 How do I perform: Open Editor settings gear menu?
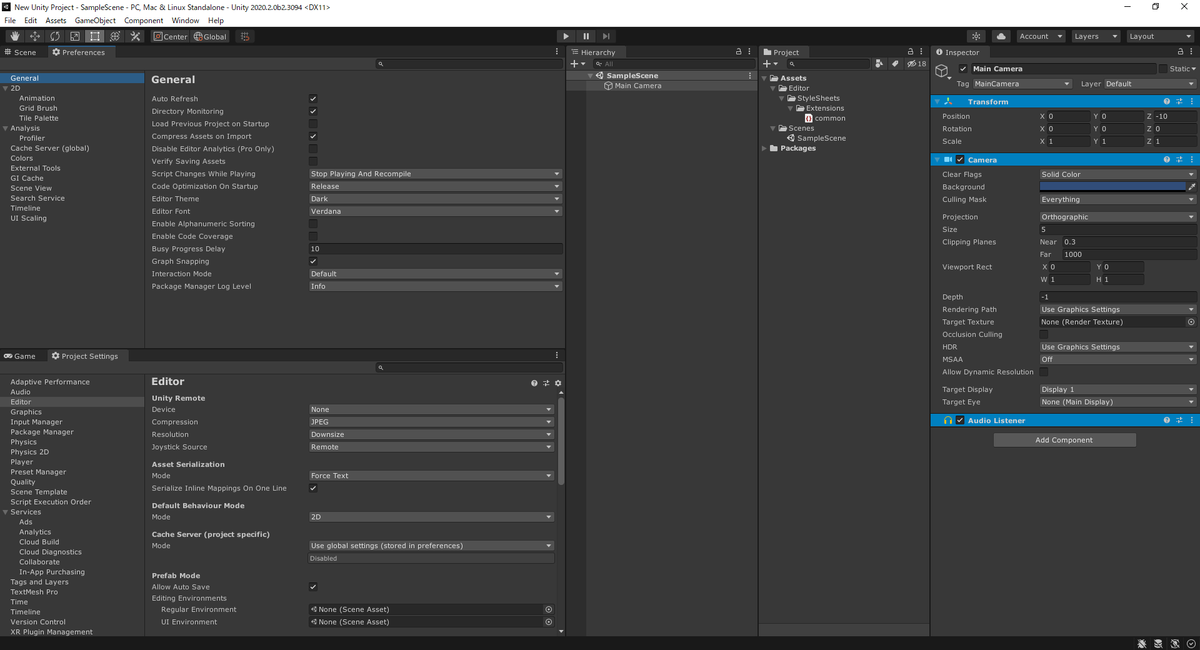[558, 383]
